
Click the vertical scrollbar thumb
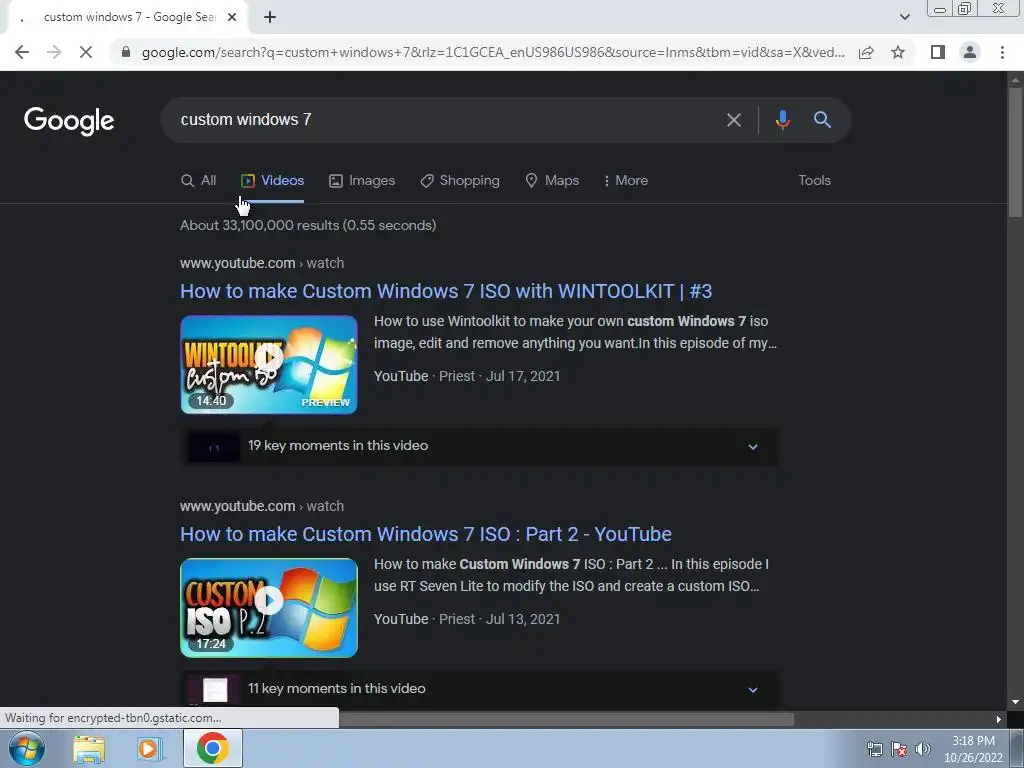[1015, 152]
